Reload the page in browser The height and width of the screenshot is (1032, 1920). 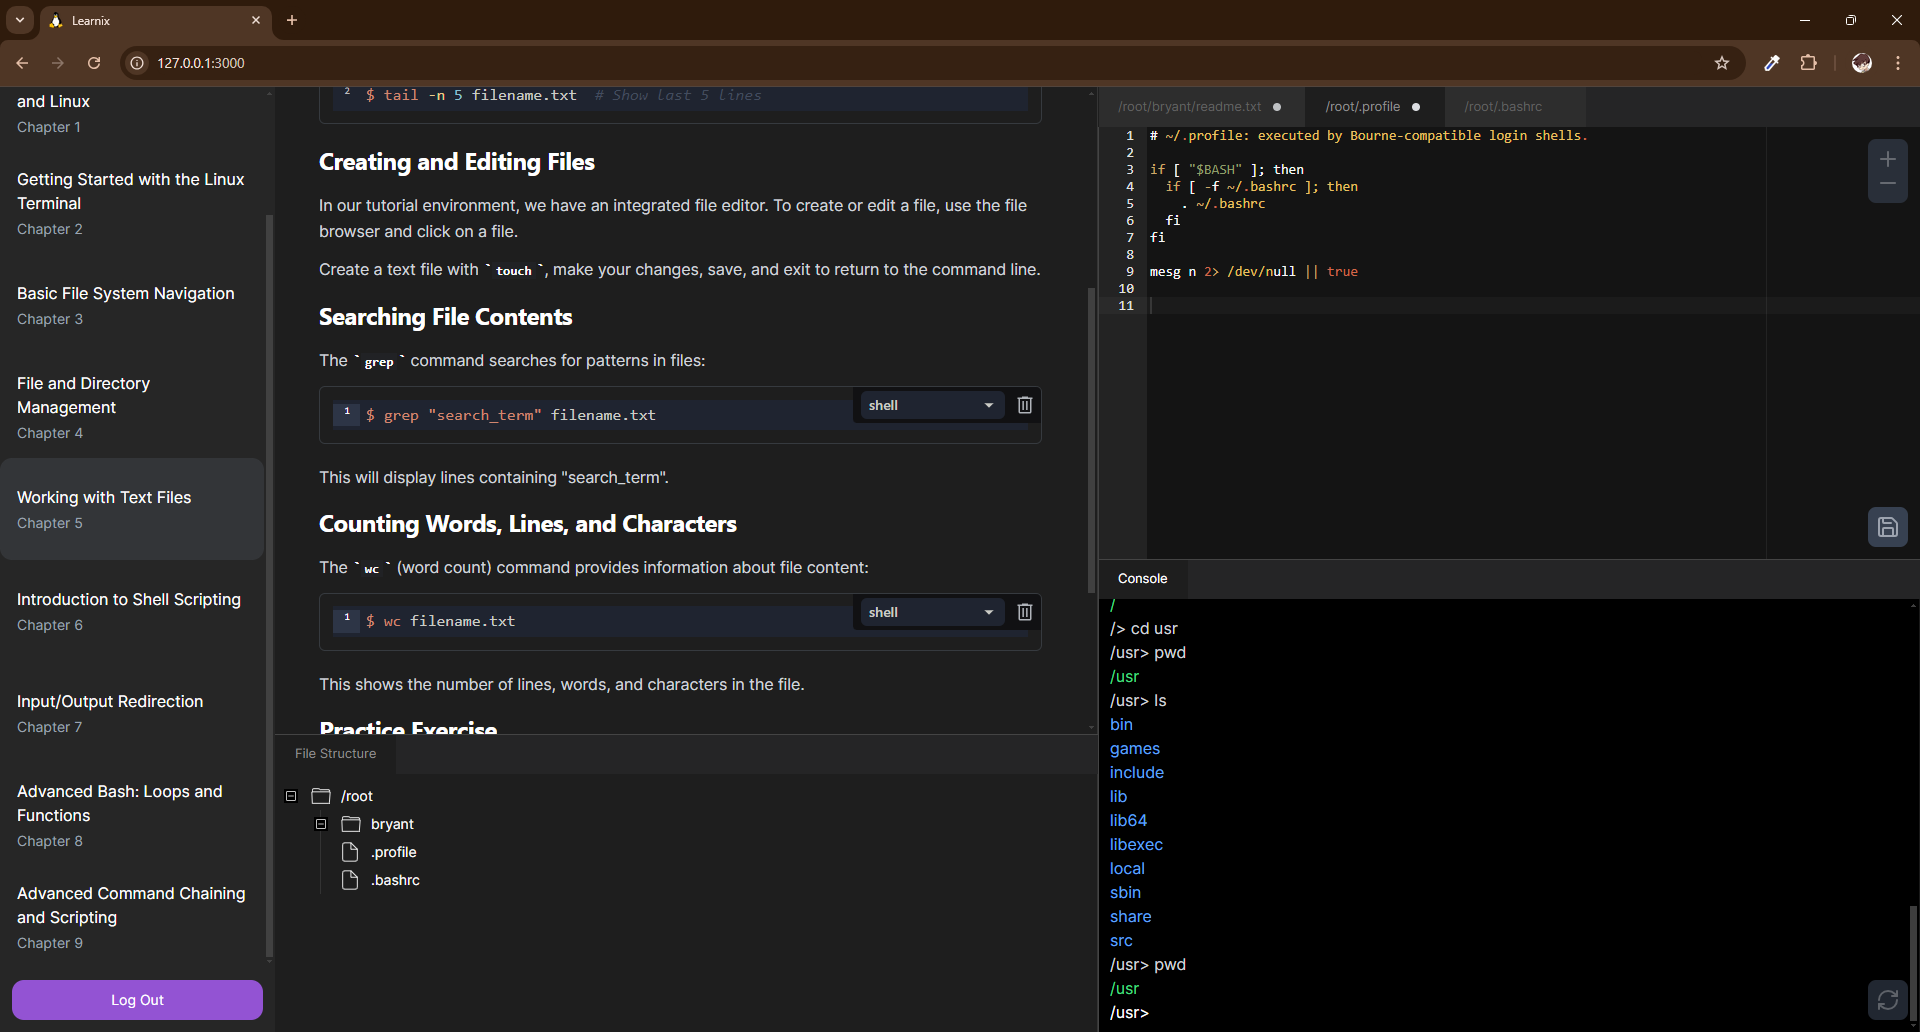94,63
